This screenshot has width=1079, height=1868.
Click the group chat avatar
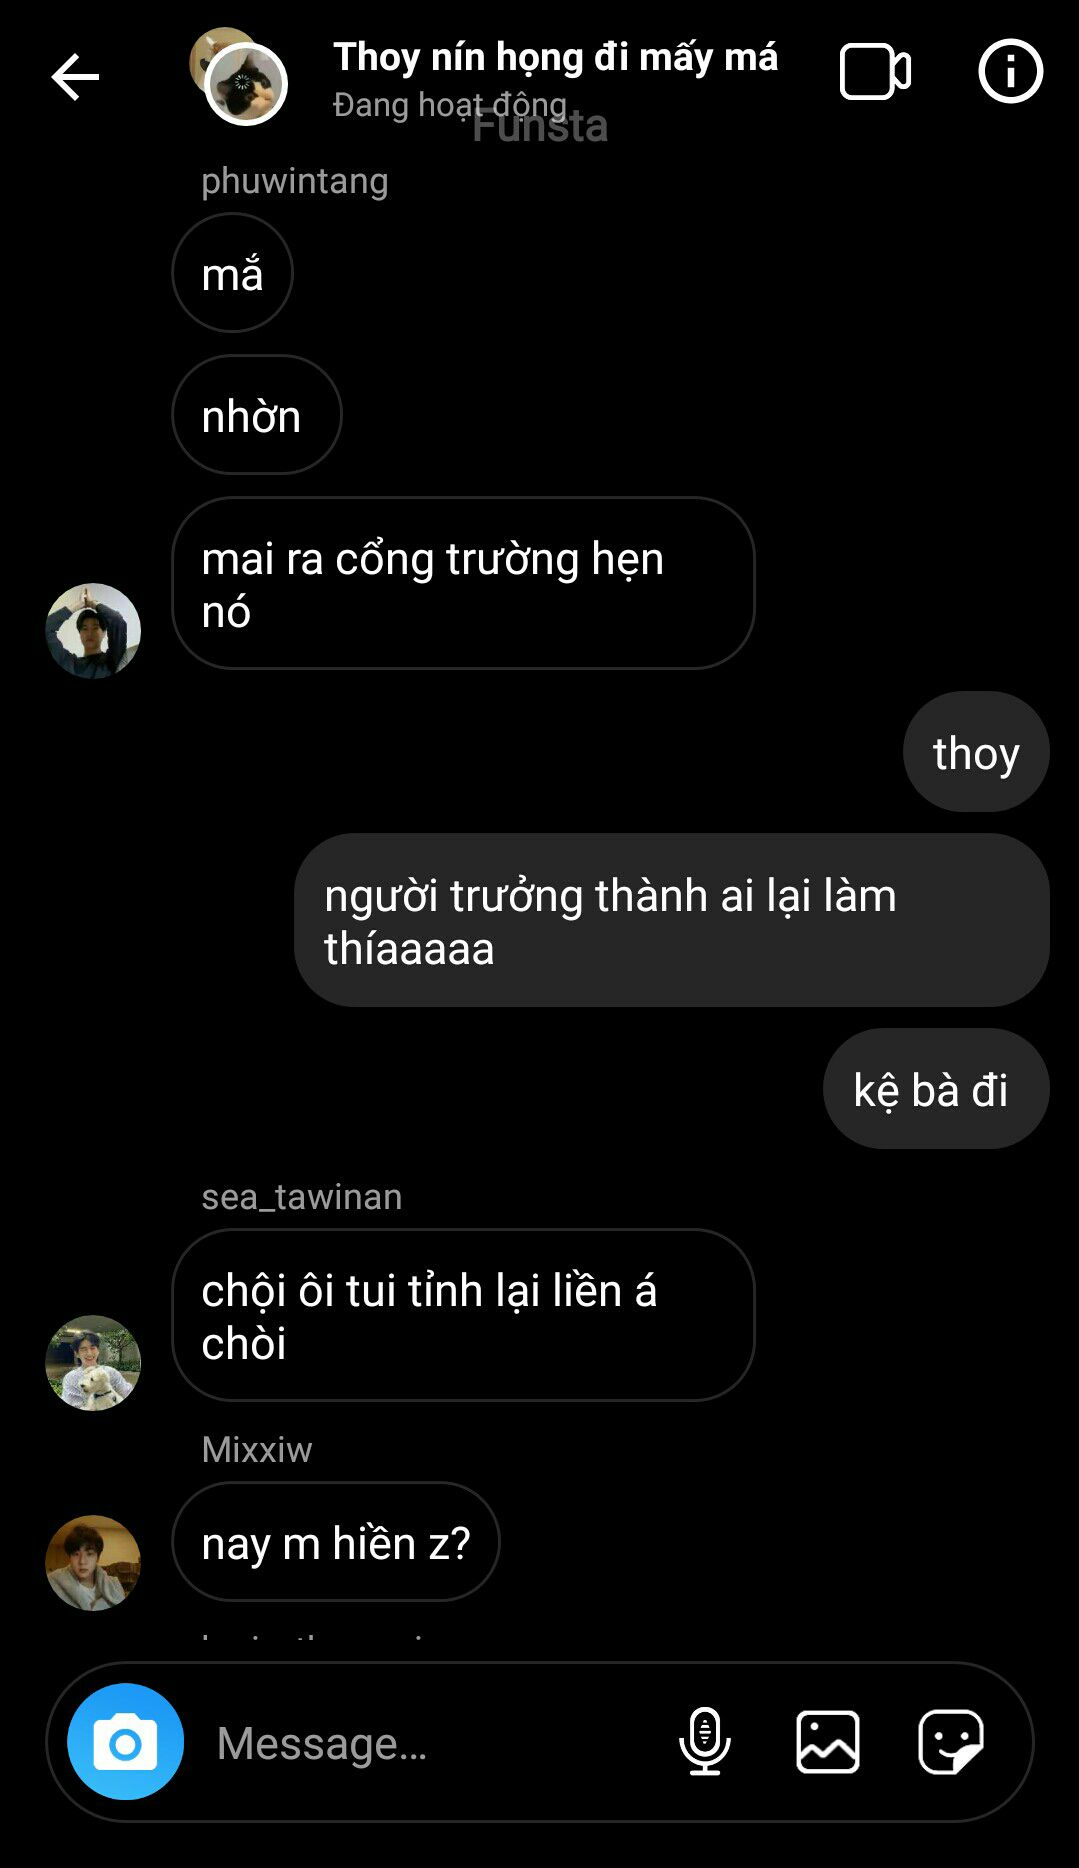[x=240, y=77]
